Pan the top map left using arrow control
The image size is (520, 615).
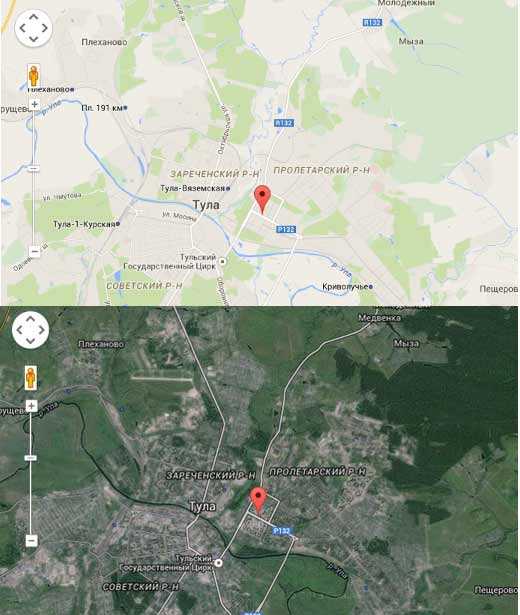coord(22,28)
